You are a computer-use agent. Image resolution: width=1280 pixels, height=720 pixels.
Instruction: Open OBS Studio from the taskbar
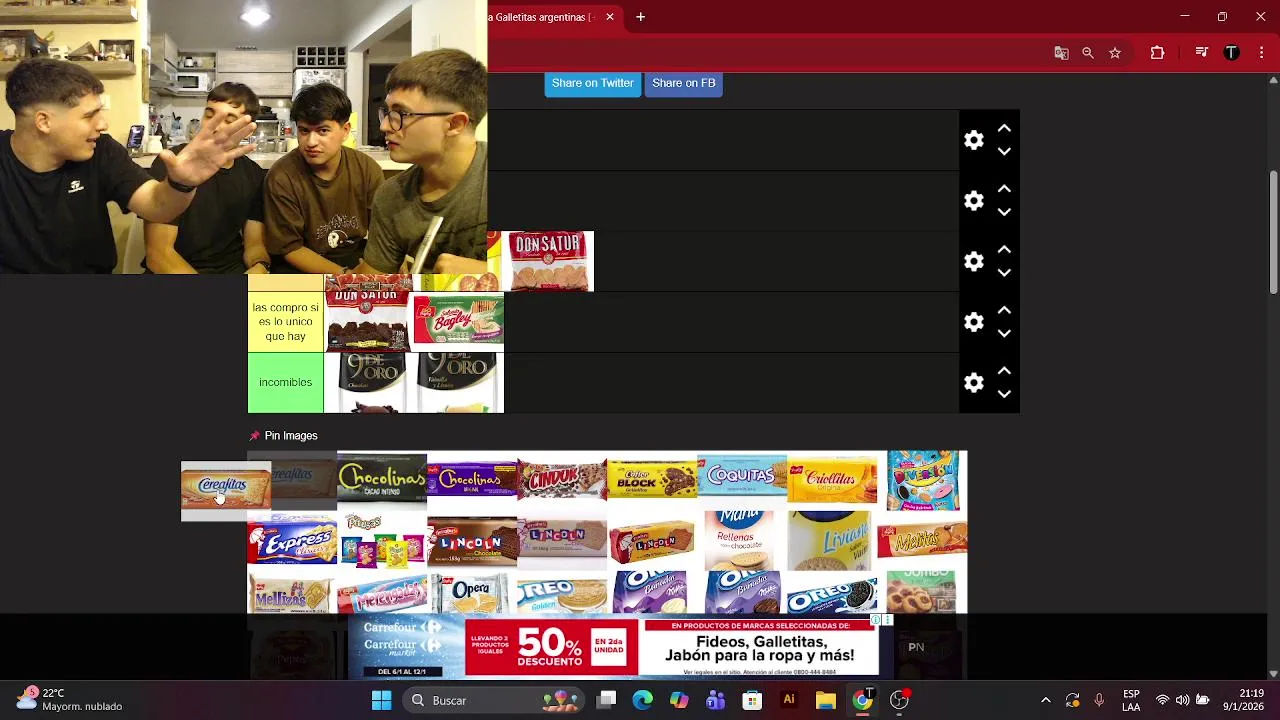click(900, 700)
